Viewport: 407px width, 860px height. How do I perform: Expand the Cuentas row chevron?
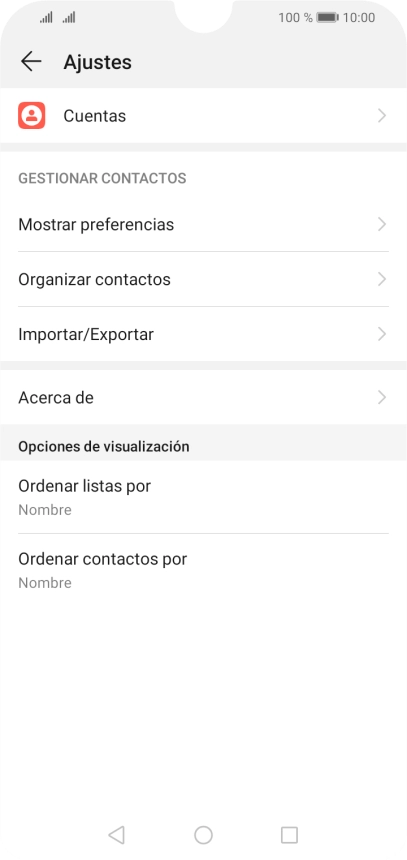[x=382, y=116]
